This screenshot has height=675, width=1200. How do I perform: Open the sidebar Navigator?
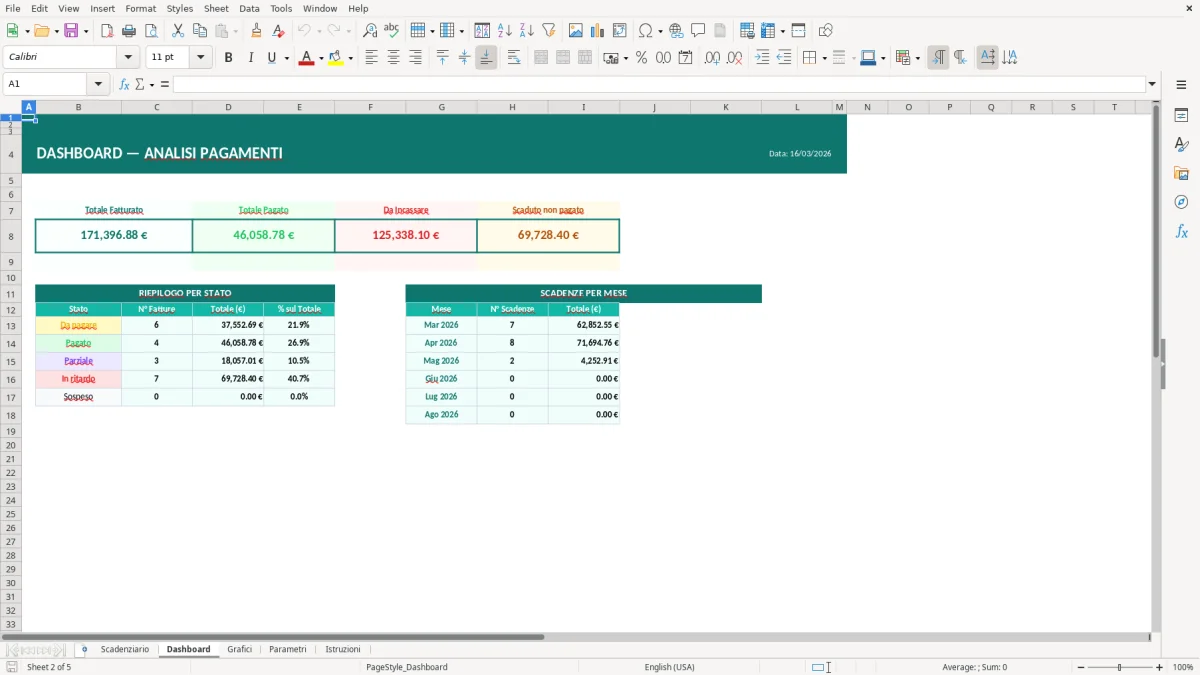[x=1181, y=202]
